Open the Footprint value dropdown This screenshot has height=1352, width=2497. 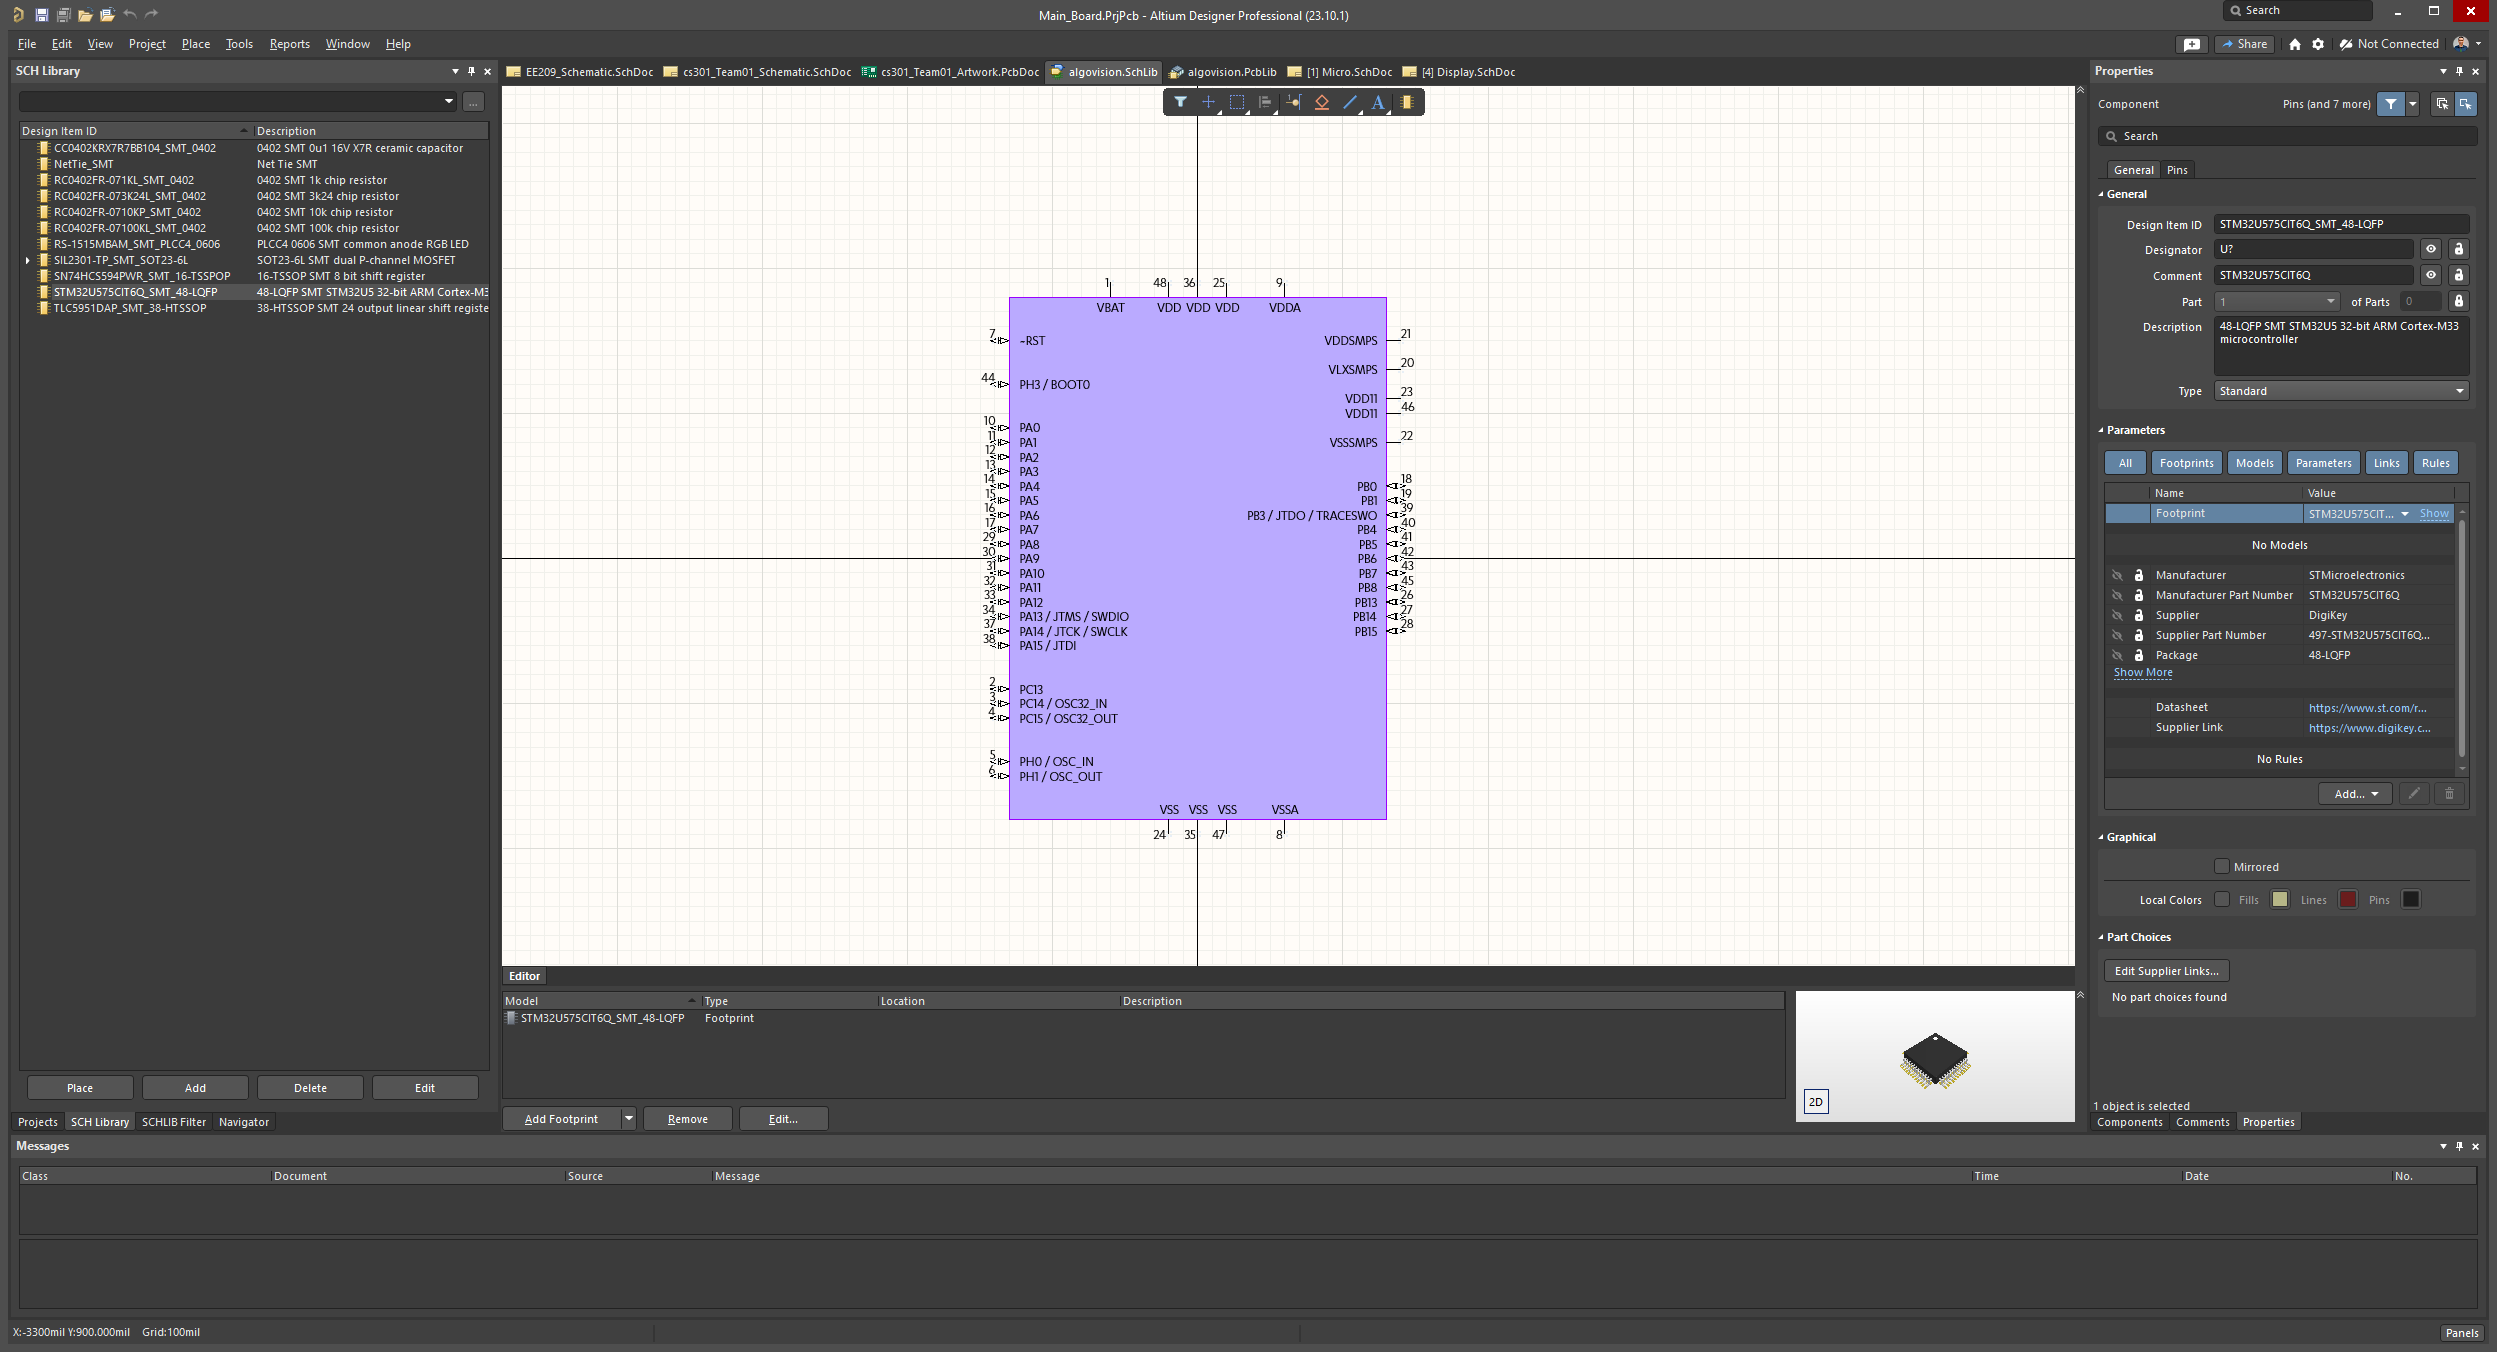pos(2405,514)
